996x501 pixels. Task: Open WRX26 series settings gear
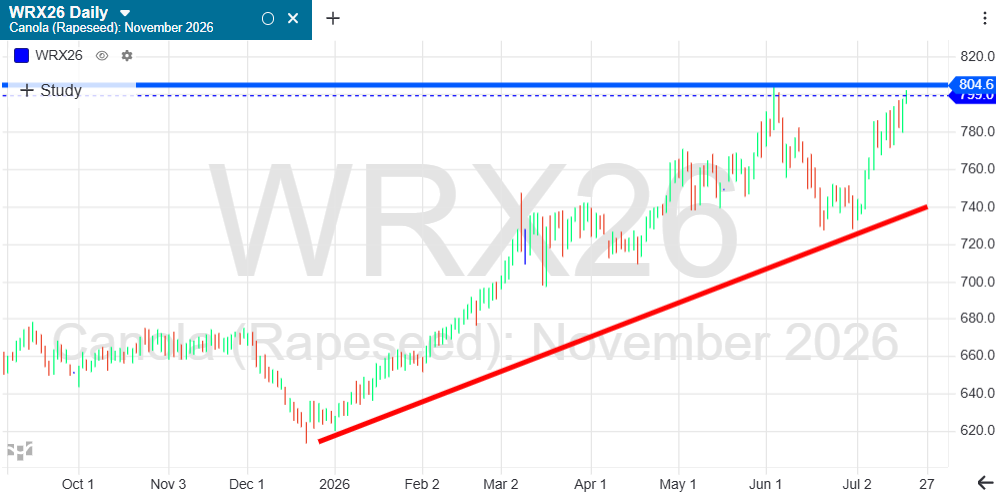127,56
